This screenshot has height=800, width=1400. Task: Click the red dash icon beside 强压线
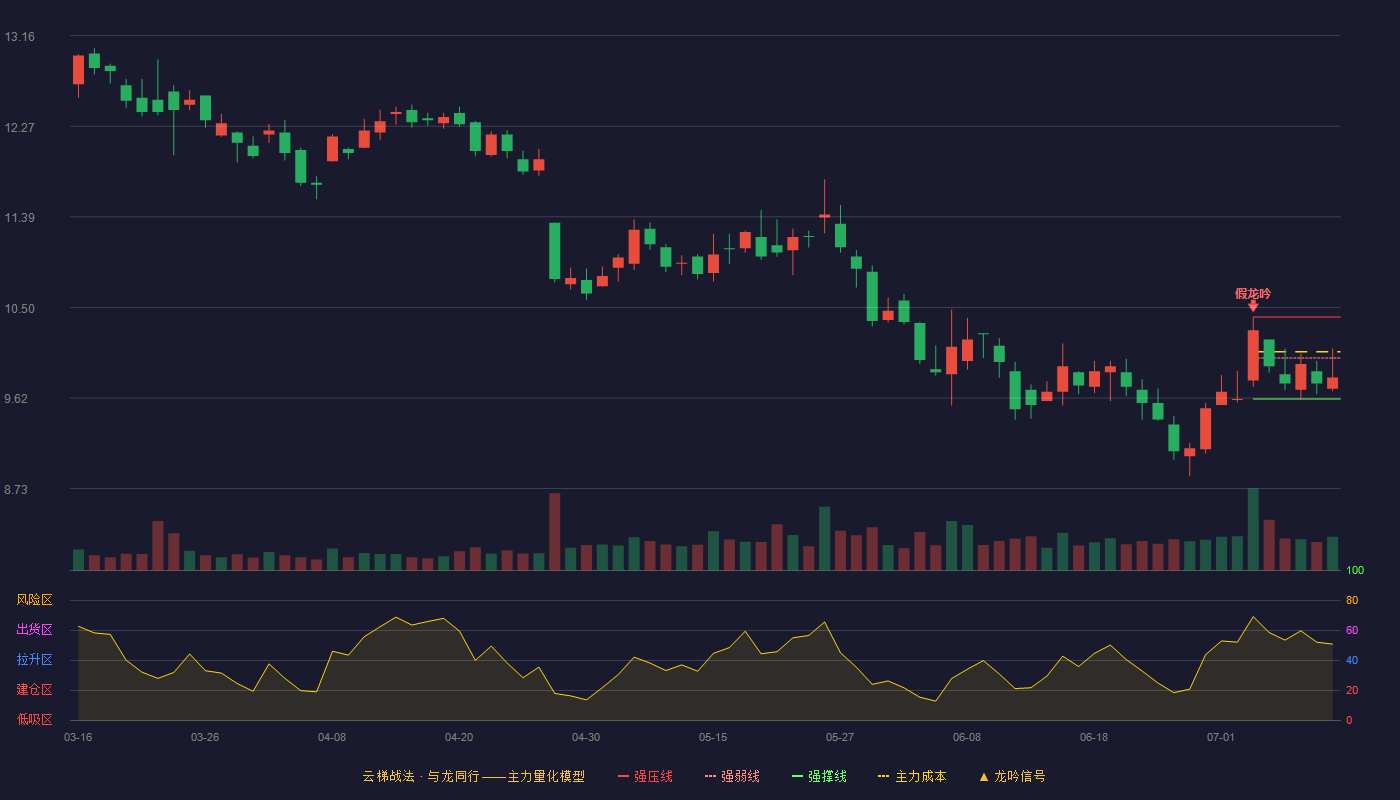click(624, 776)
